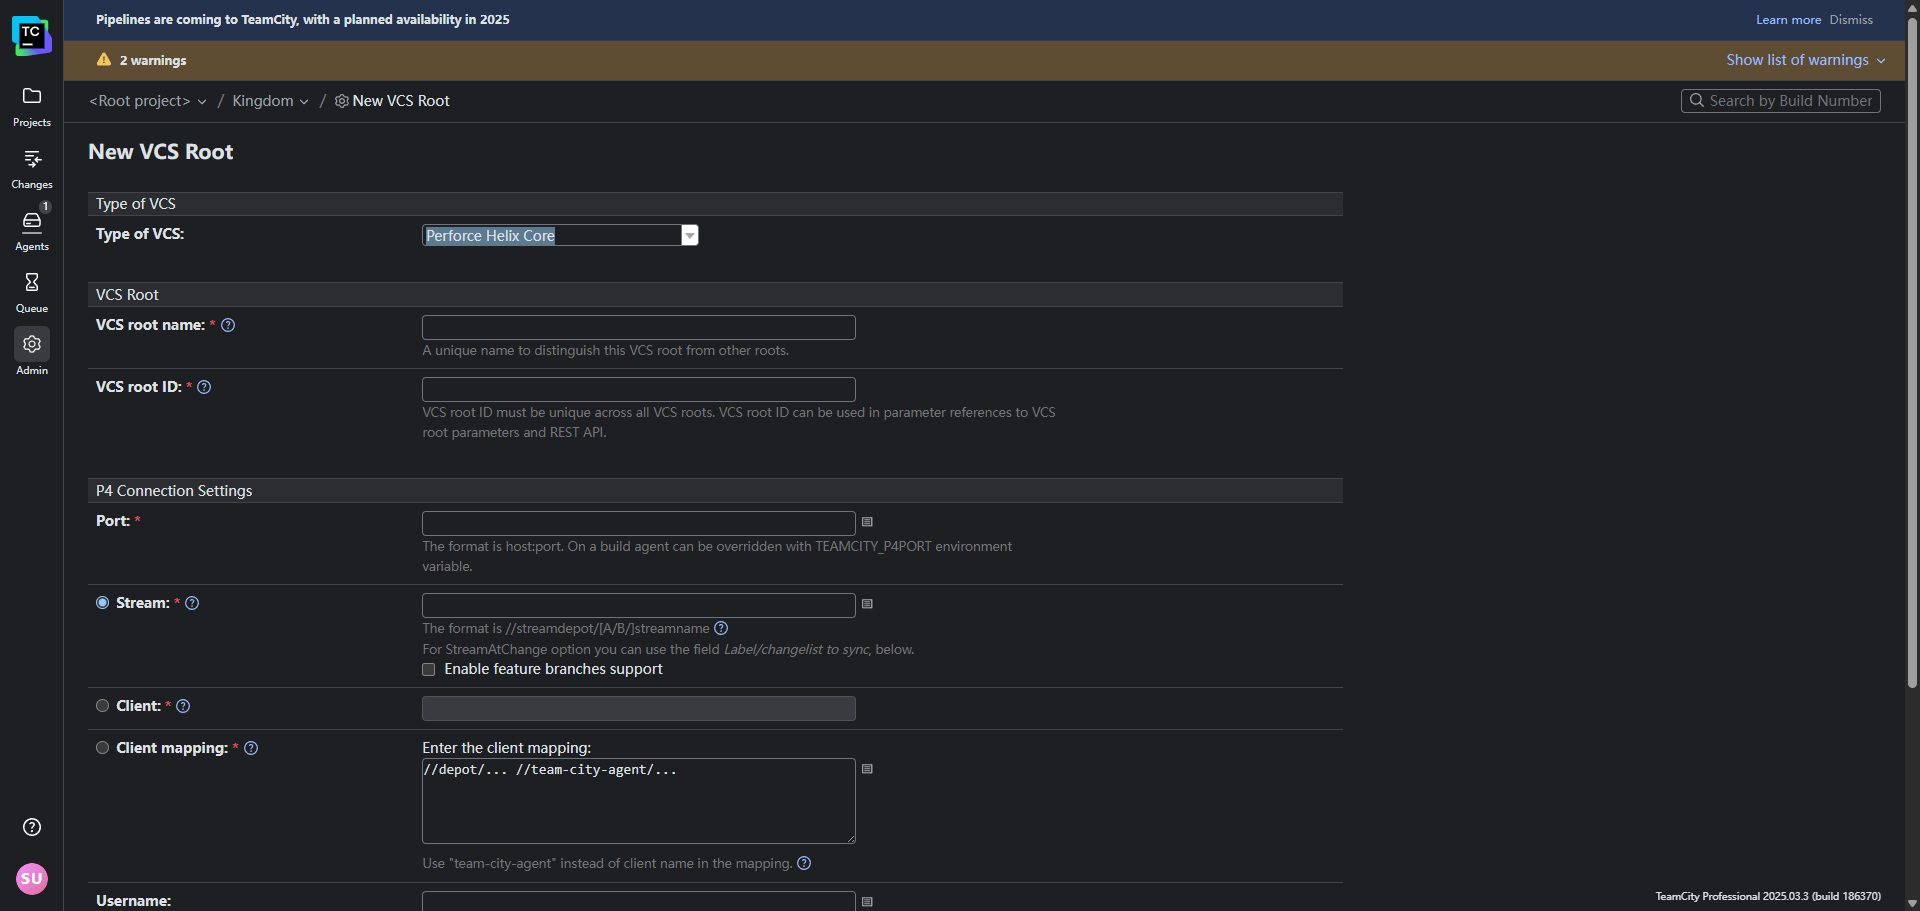Select the Client radio button
This screenshot has width=1920, height=911.
point(102,706)
